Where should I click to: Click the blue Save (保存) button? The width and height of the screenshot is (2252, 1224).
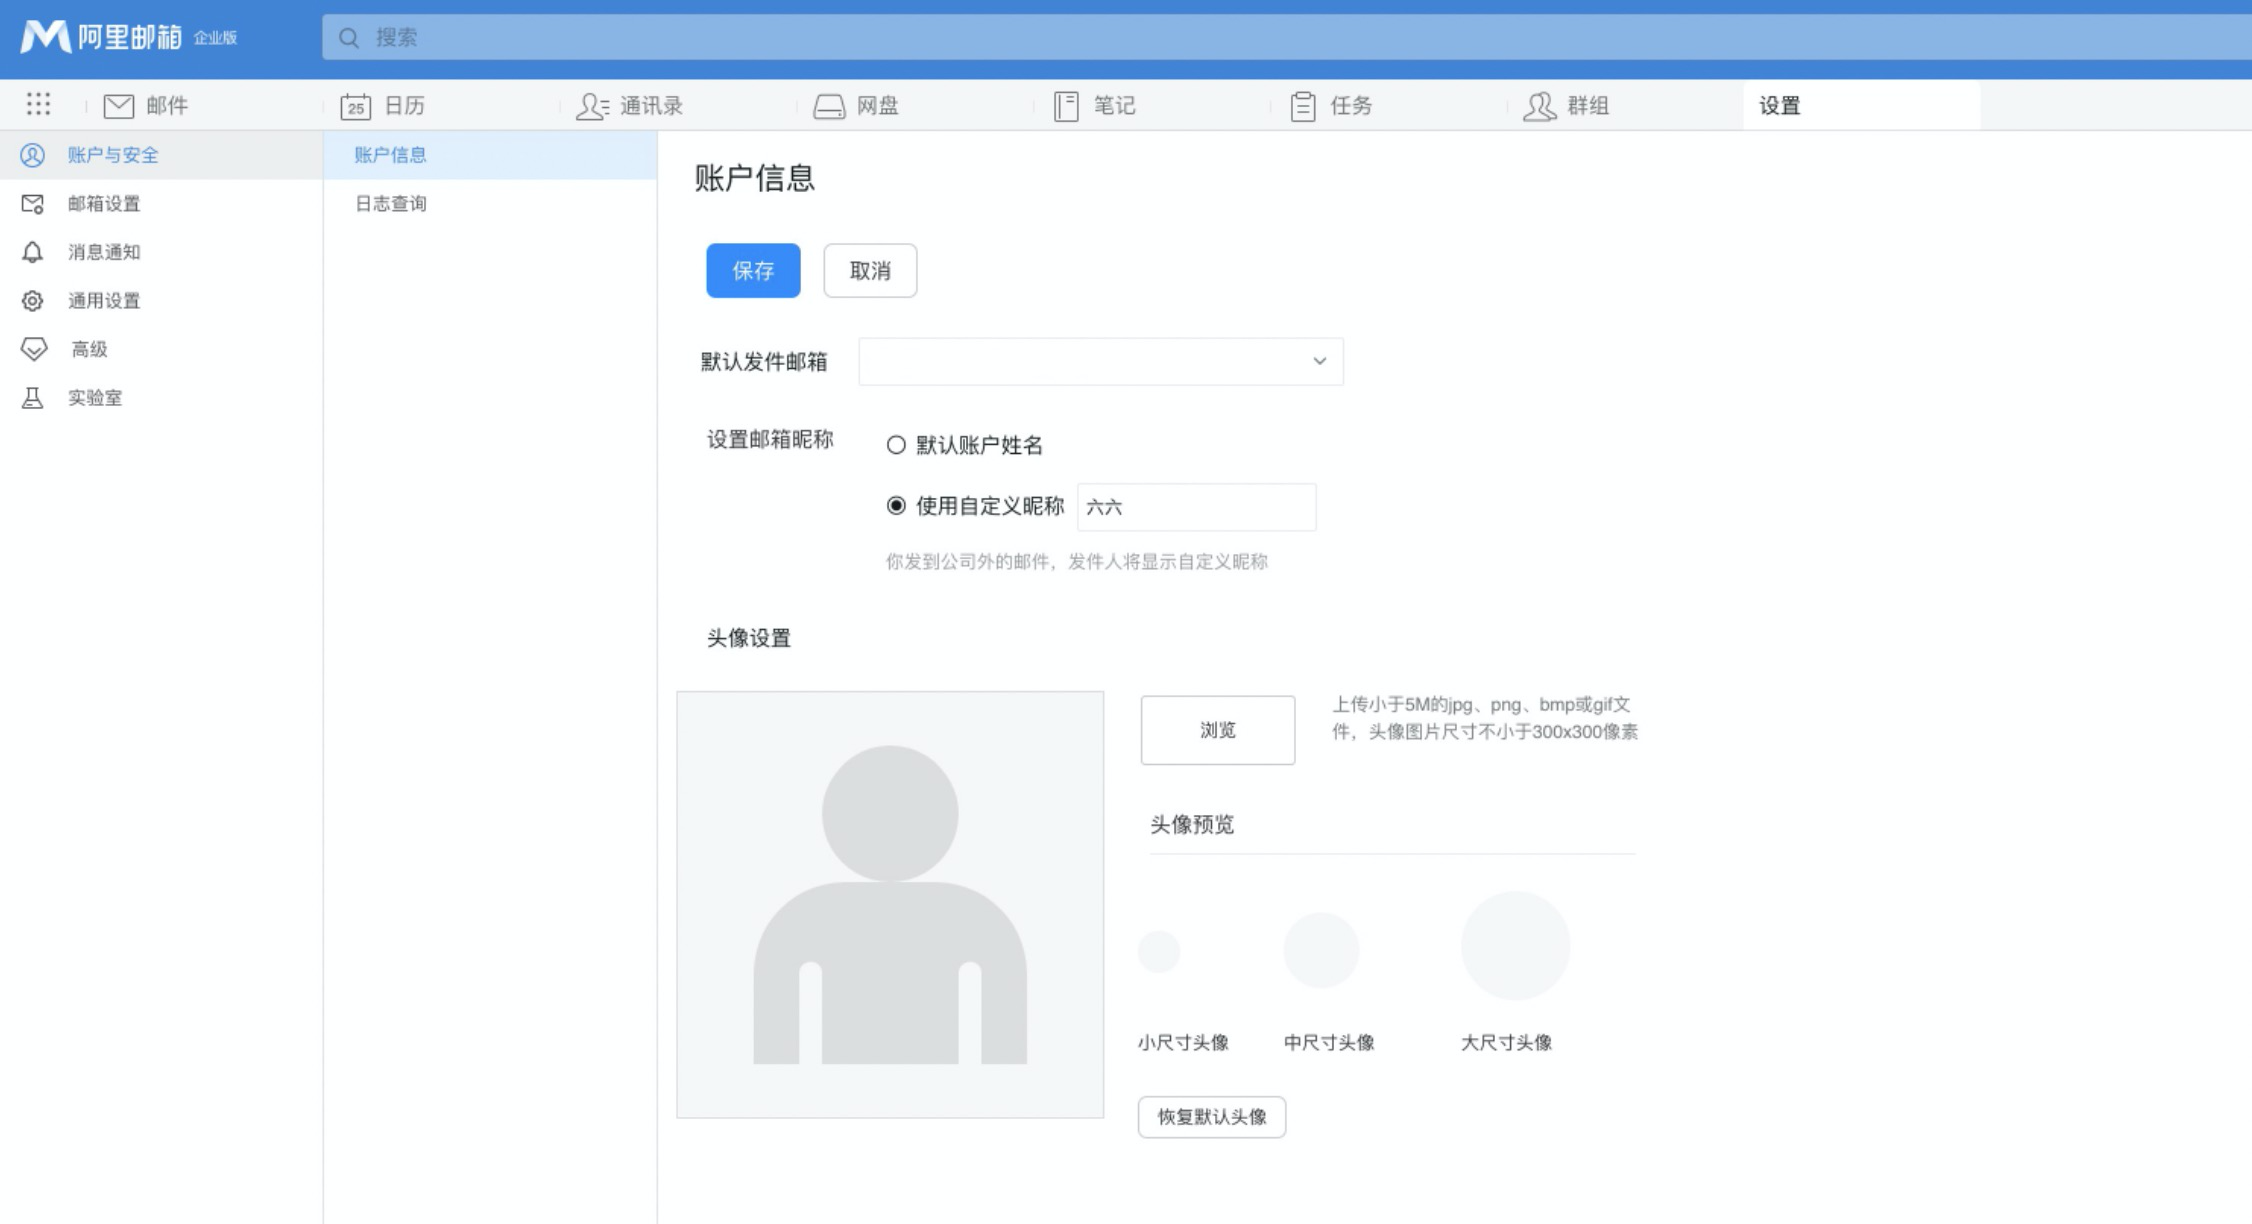753,270
